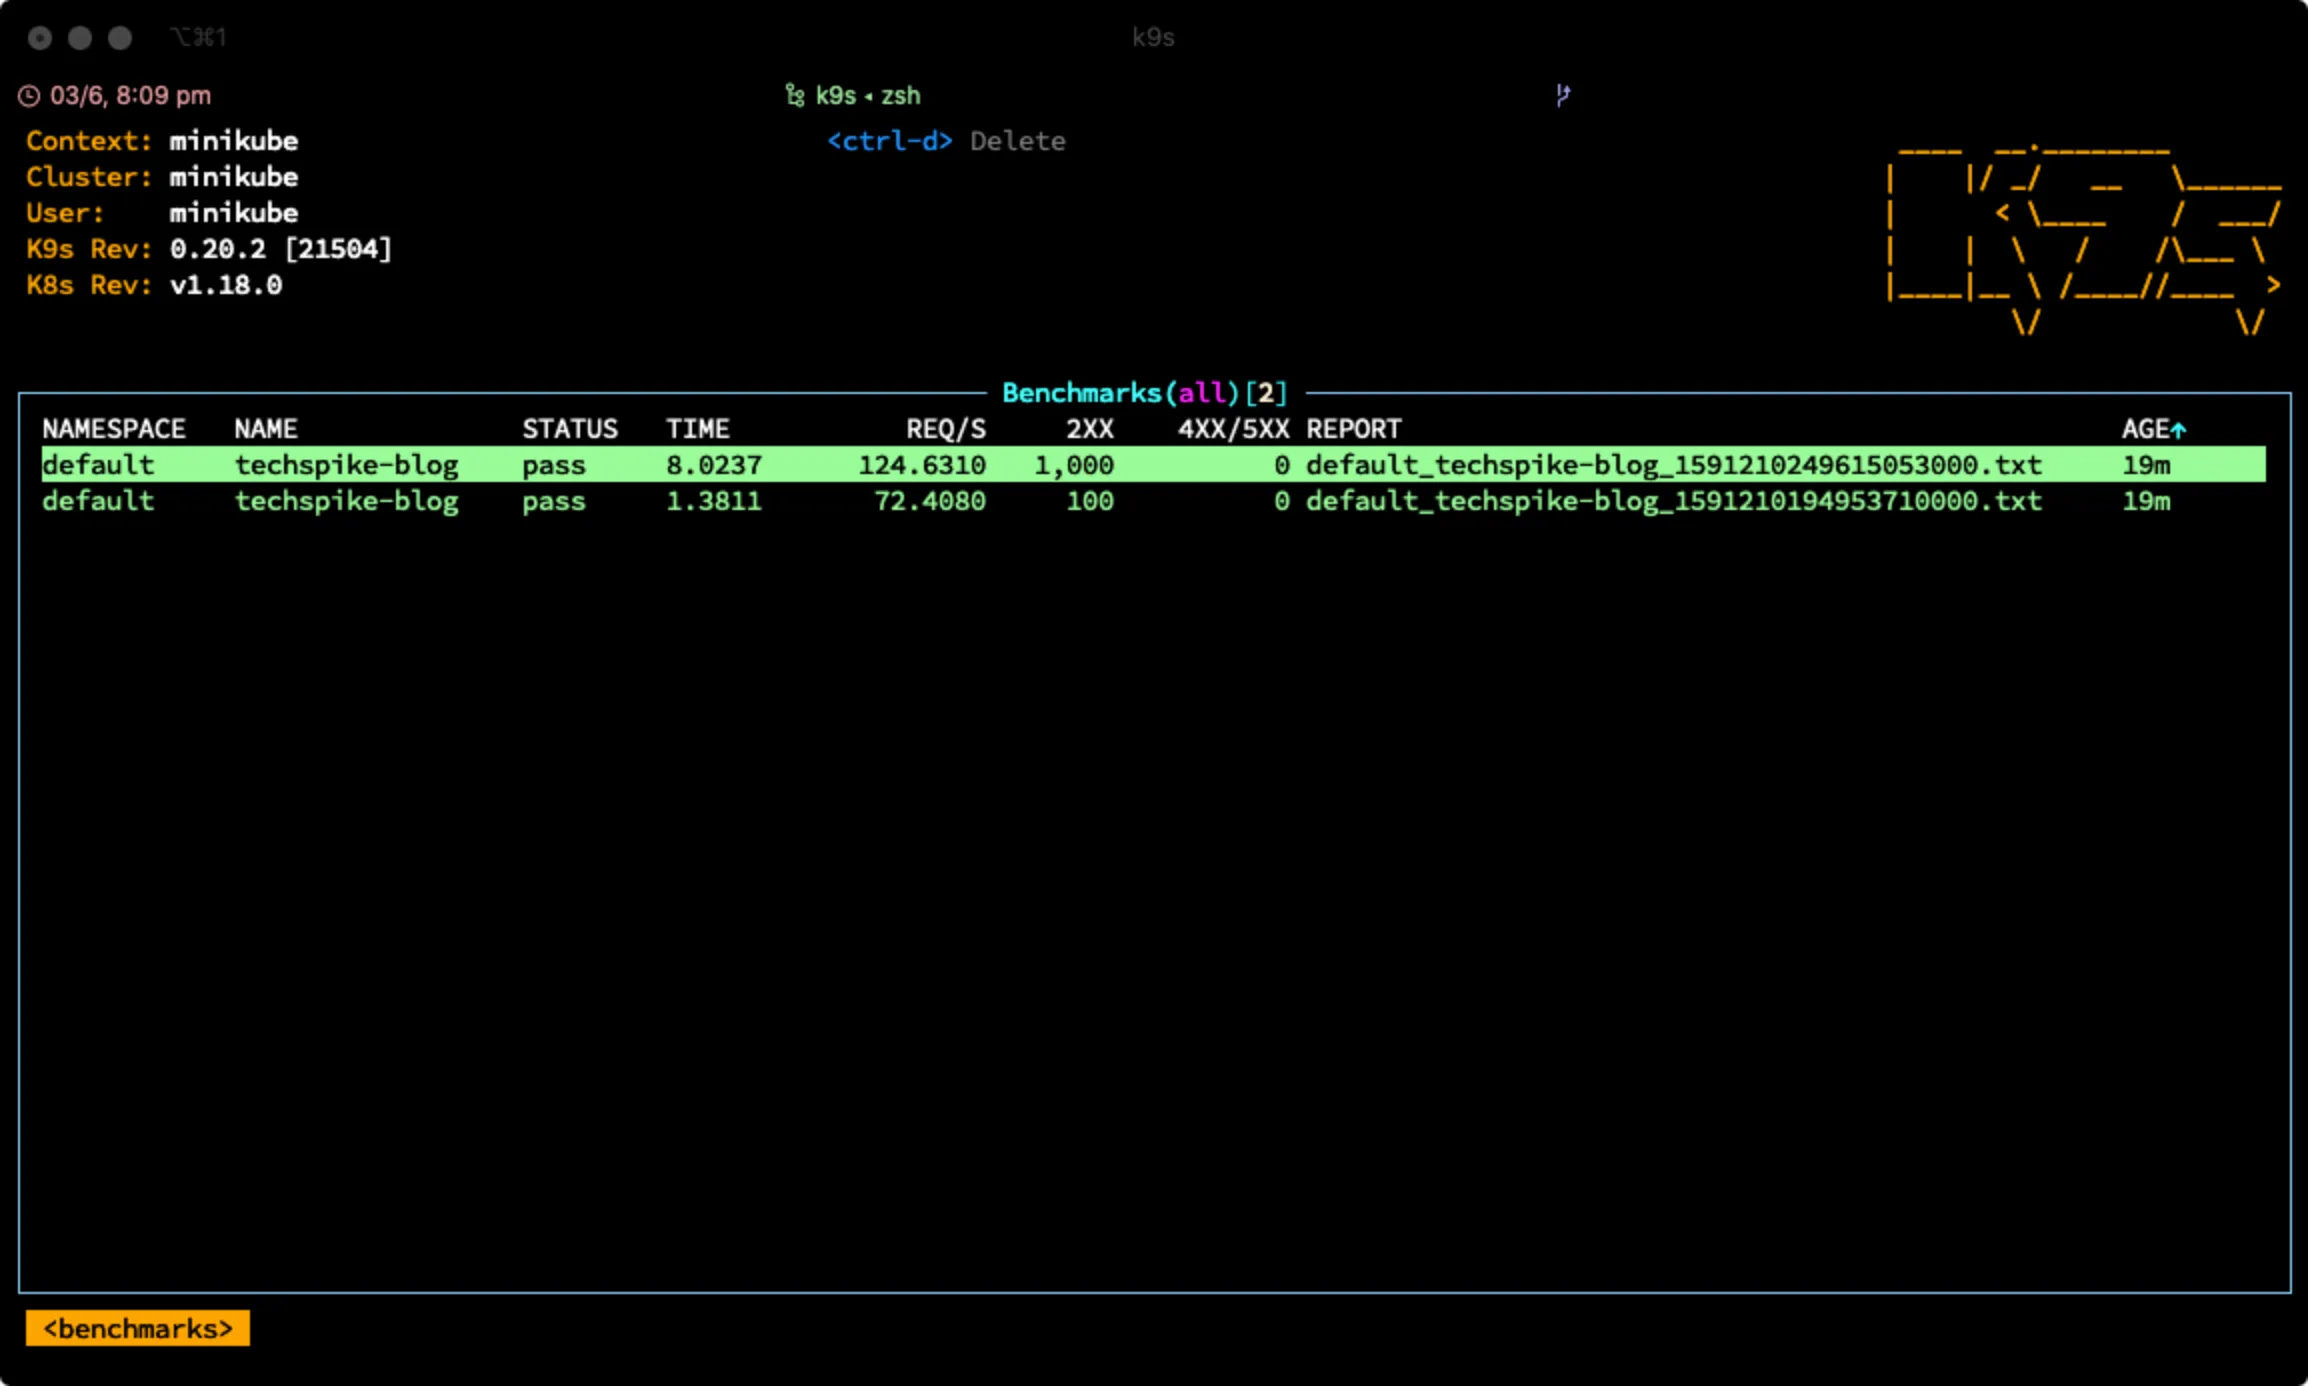Sort by the REQ/S column header
Image resolution: width=2308 pixels, height=1386 pixels.
(946, 429)
